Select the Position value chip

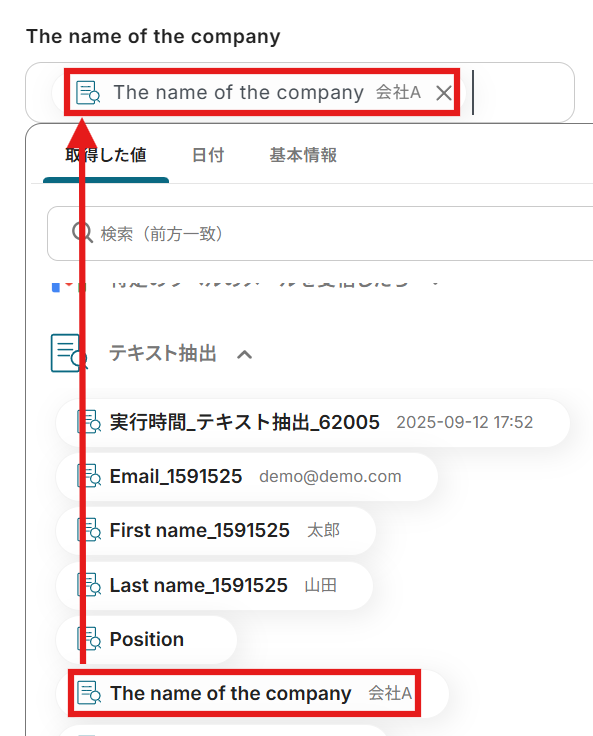[146, 639]
